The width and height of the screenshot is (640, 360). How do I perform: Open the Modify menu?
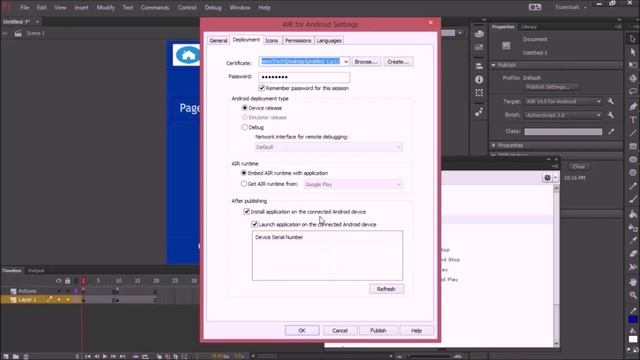coord(105,7)
